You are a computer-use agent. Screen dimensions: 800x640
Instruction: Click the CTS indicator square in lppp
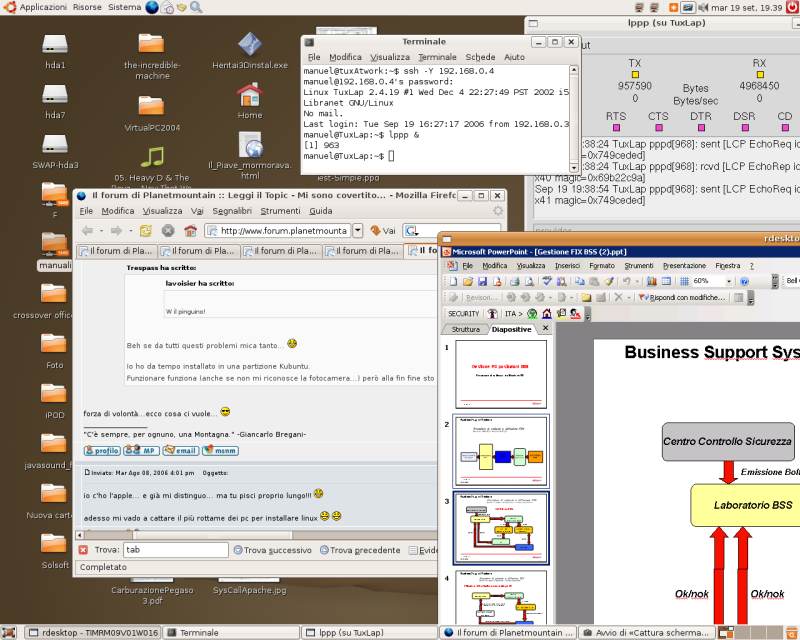pyautogui.click(x=659, y=128)
